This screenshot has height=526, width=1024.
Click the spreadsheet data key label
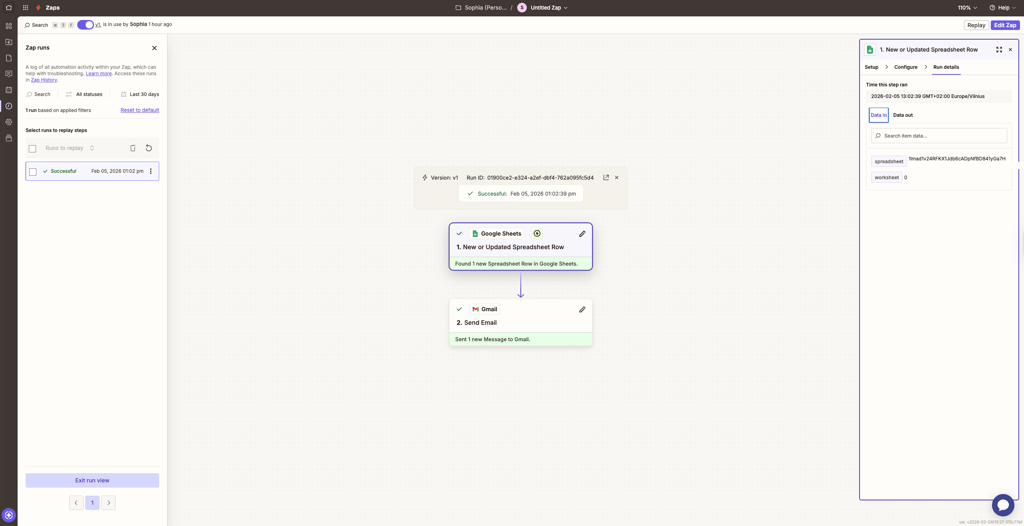click(x=889, y=161)
